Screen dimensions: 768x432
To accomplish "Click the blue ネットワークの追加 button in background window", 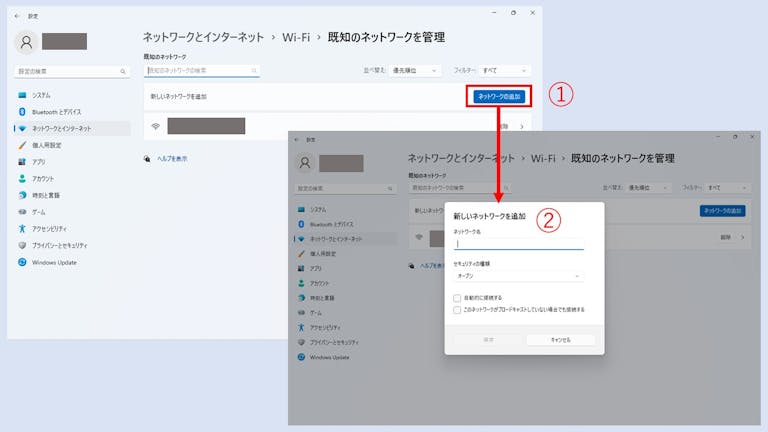I will click(x=499, y=96).
